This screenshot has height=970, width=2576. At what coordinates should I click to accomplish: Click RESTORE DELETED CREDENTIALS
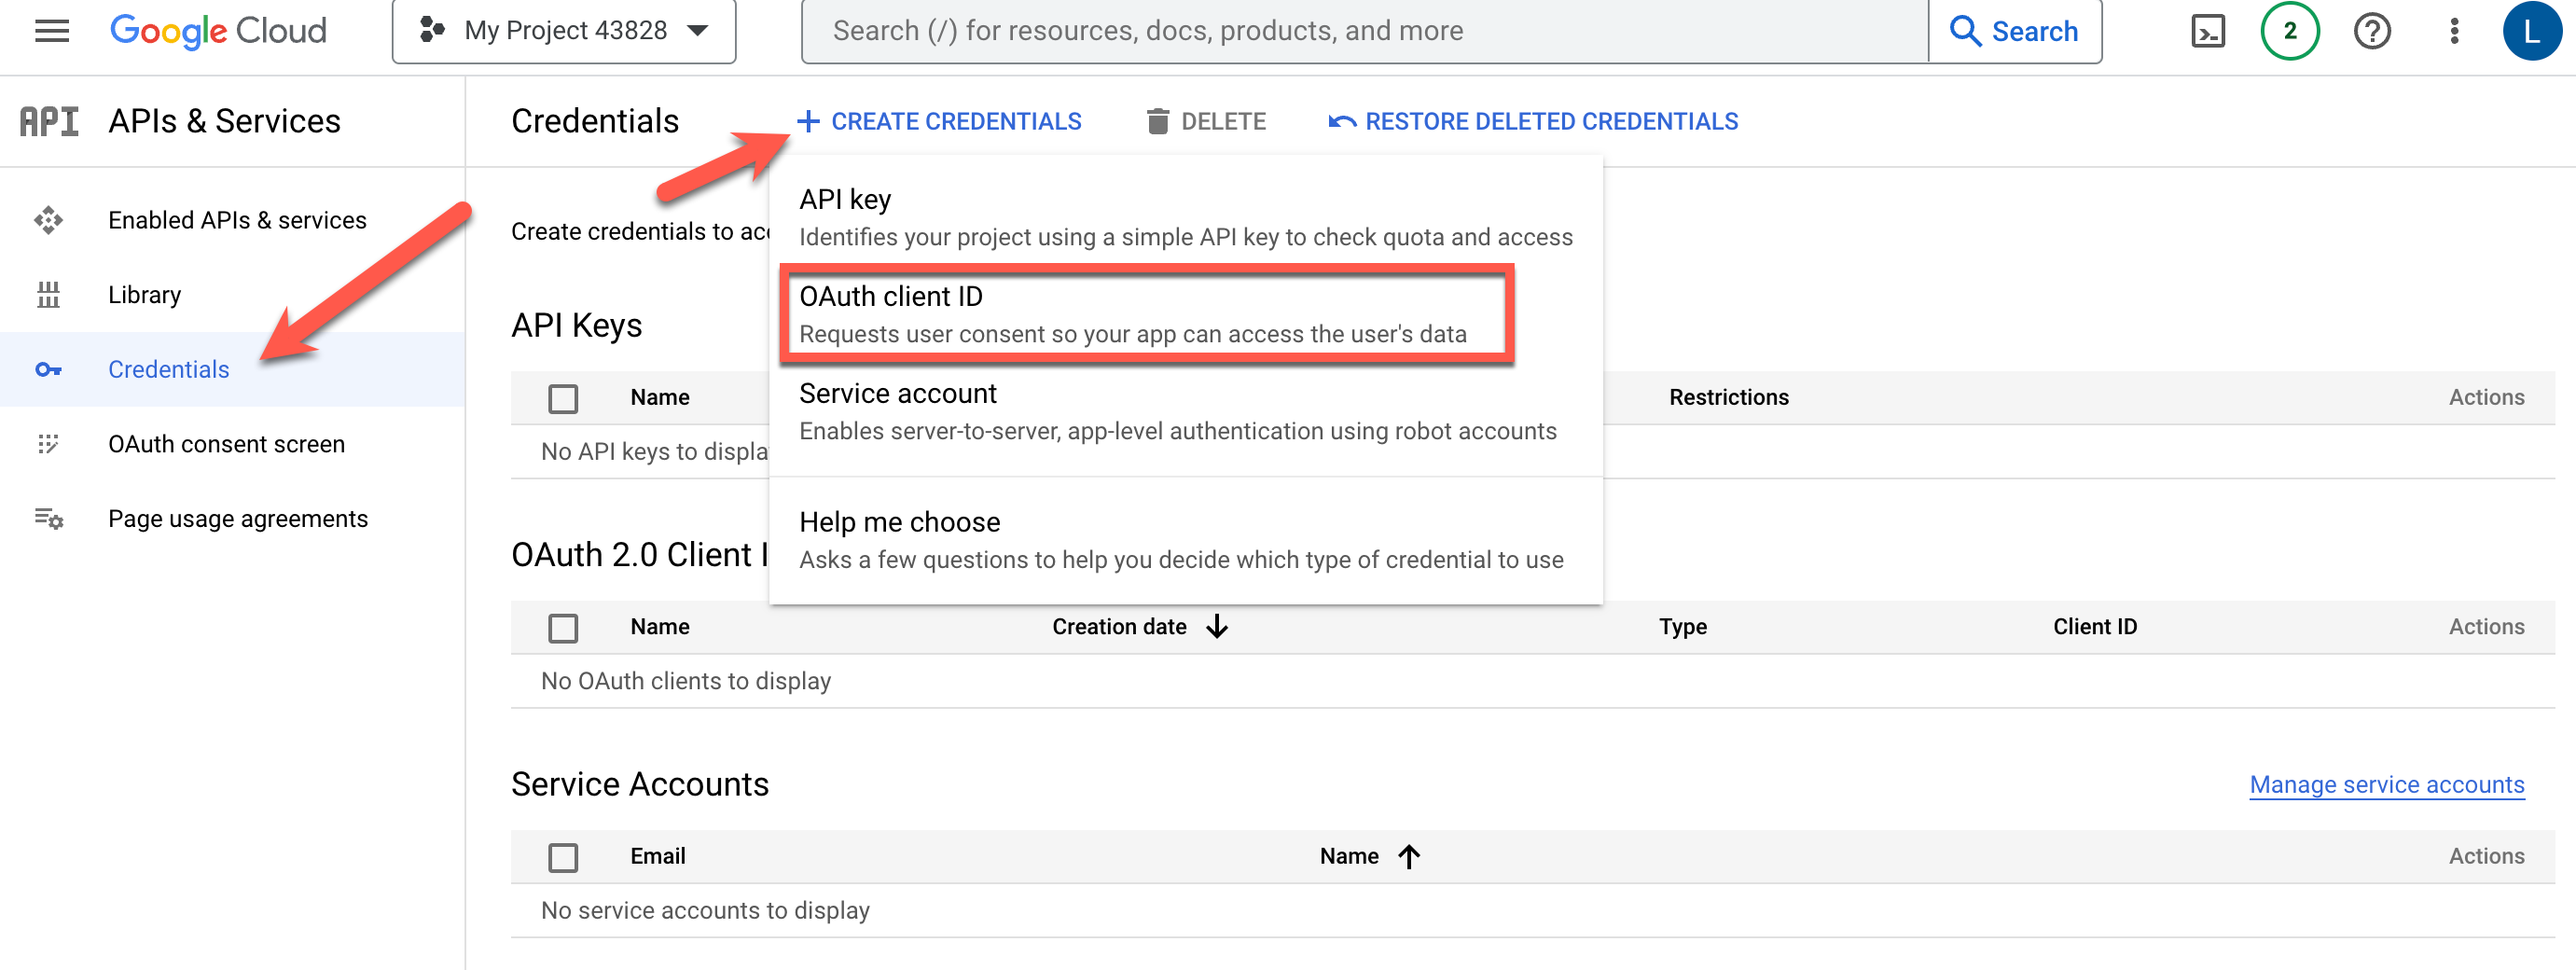[x=1533, y=121]
